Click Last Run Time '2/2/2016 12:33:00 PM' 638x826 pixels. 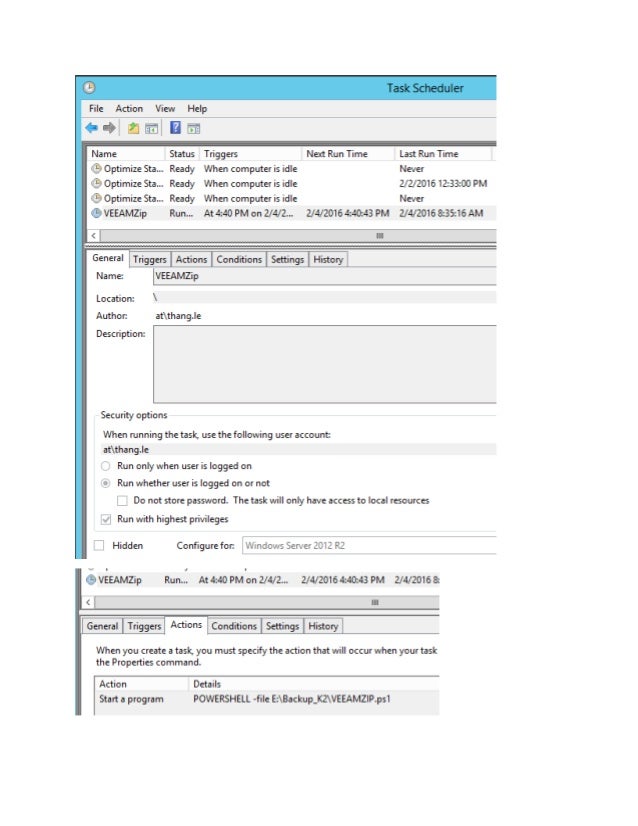(x=443, y=183)
